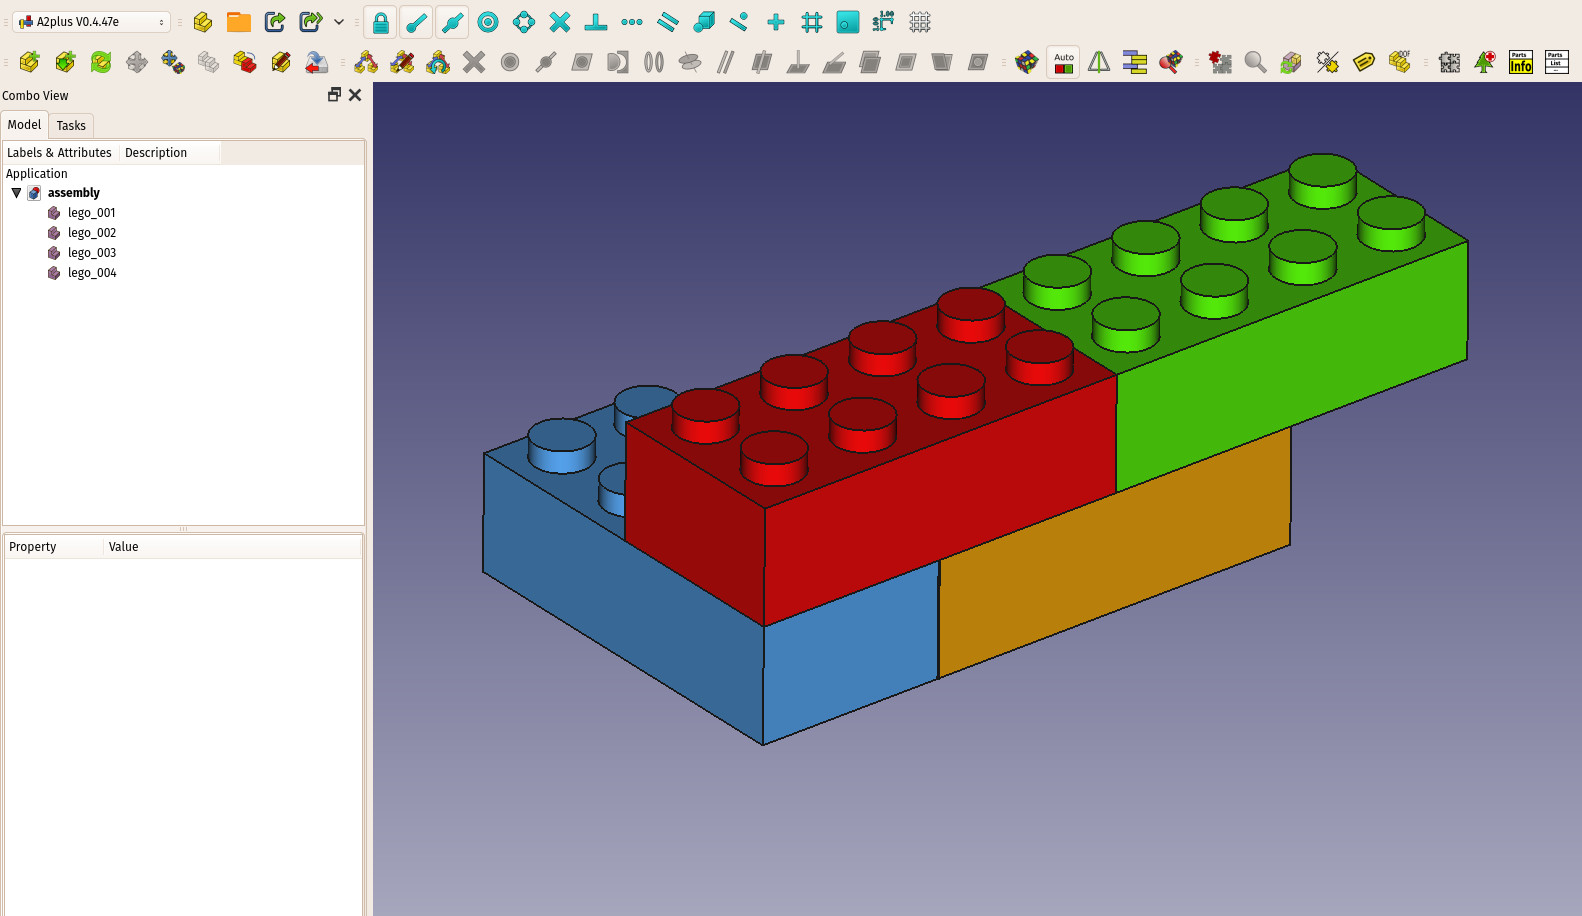Toggle the Auto solve button
The image size is (1582, 916).
click(x=1063, y=62)
